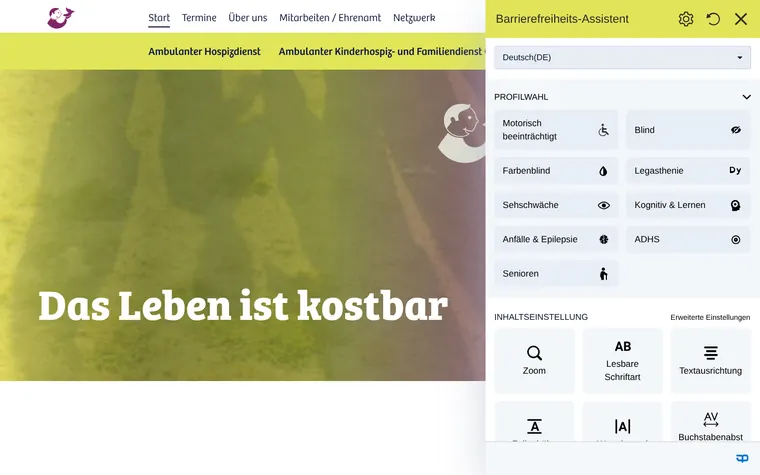Activate the Senioren profile
Image resolution: width=760 pixels, height=475 pixels.
tap(556, 274)
